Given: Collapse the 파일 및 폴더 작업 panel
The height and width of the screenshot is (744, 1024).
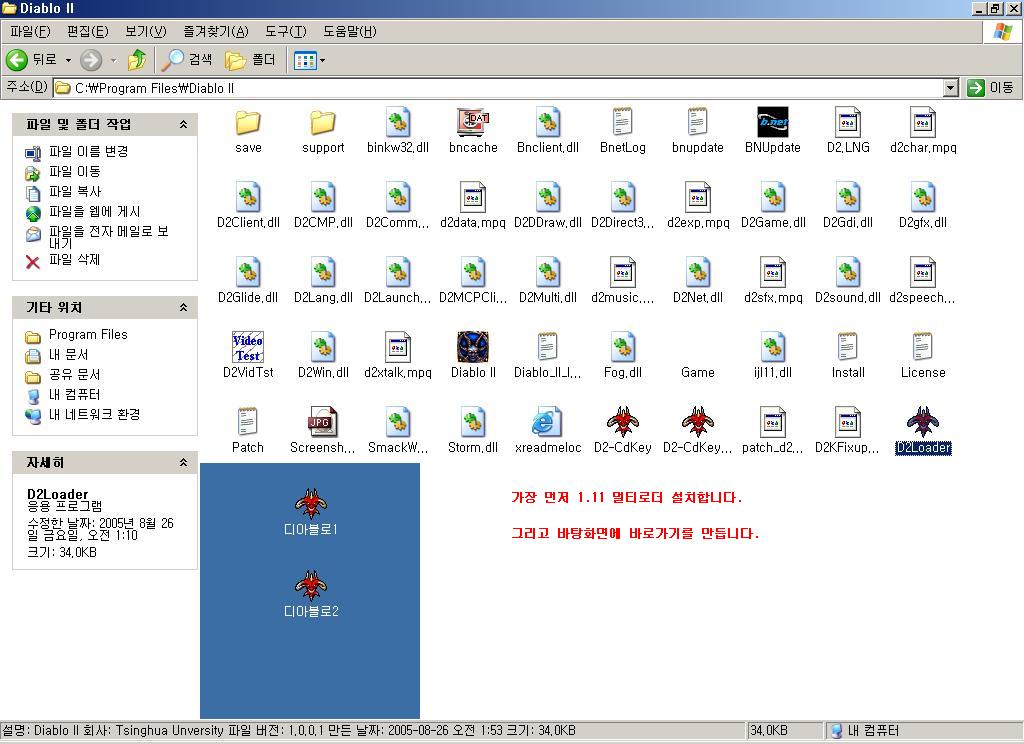Looking at the screenshot, I should click(183, 125).
